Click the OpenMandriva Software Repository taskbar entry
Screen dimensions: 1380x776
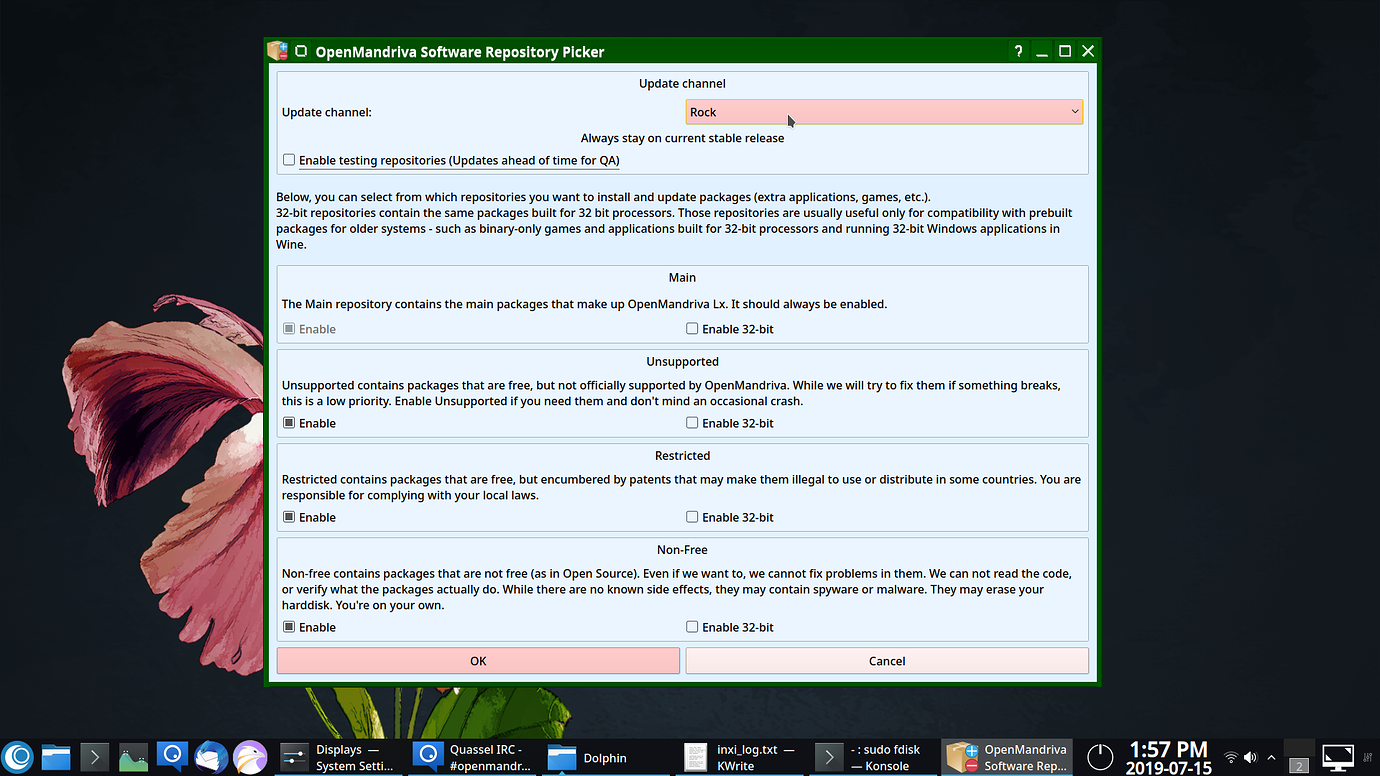pyautogui.click(x=1008, y=757)
